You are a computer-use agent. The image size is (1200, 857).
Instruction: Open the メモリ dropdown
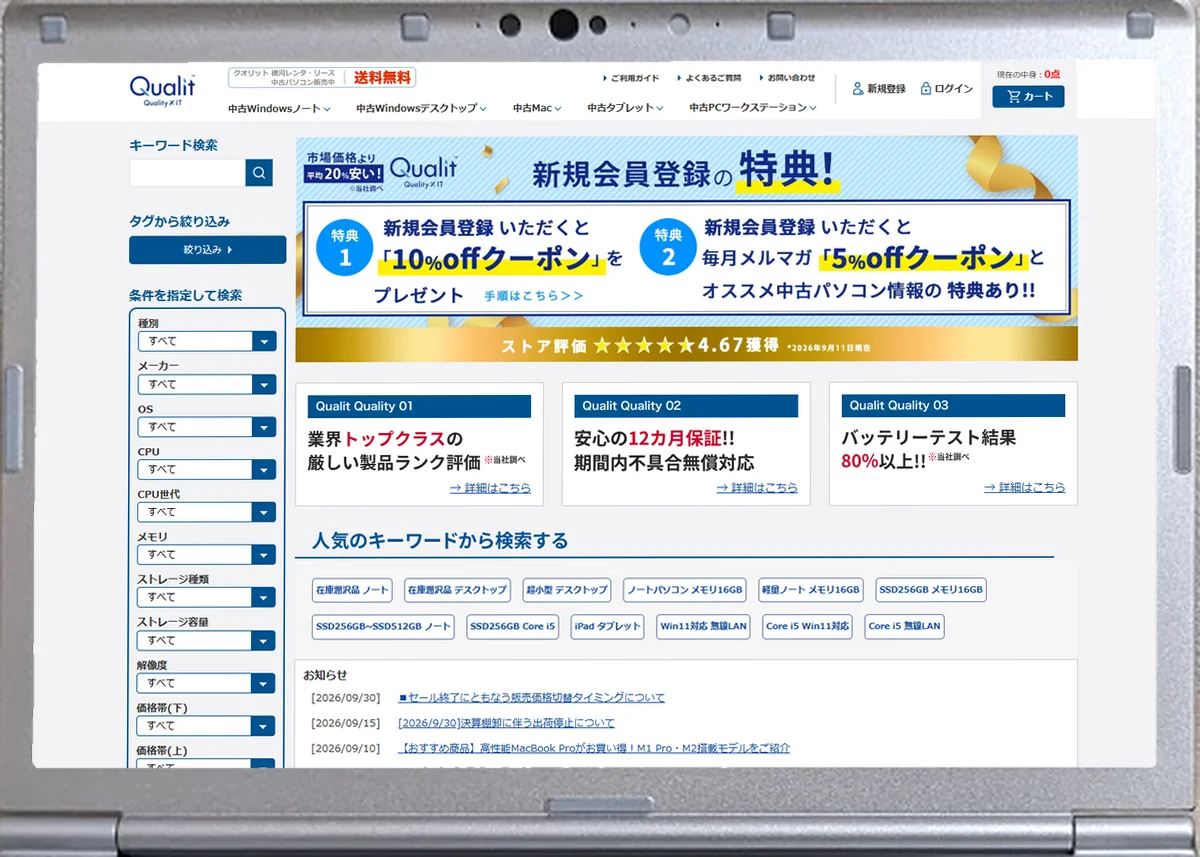point(207,555)
